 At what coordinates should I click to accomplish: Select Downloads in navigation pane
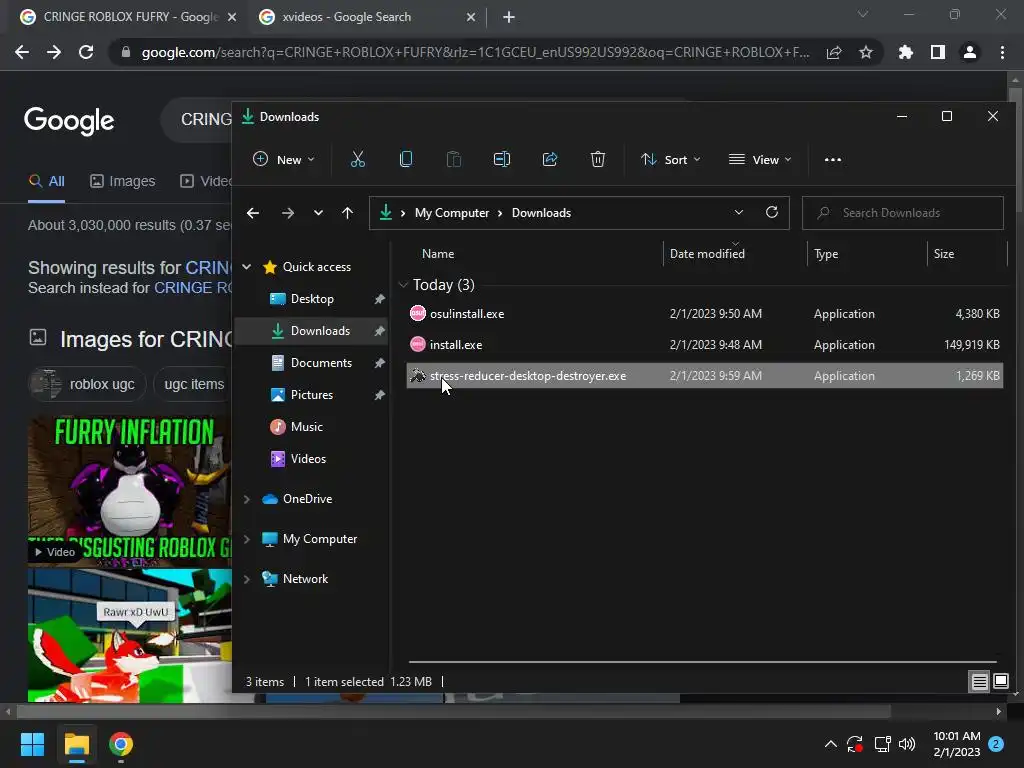312,330
